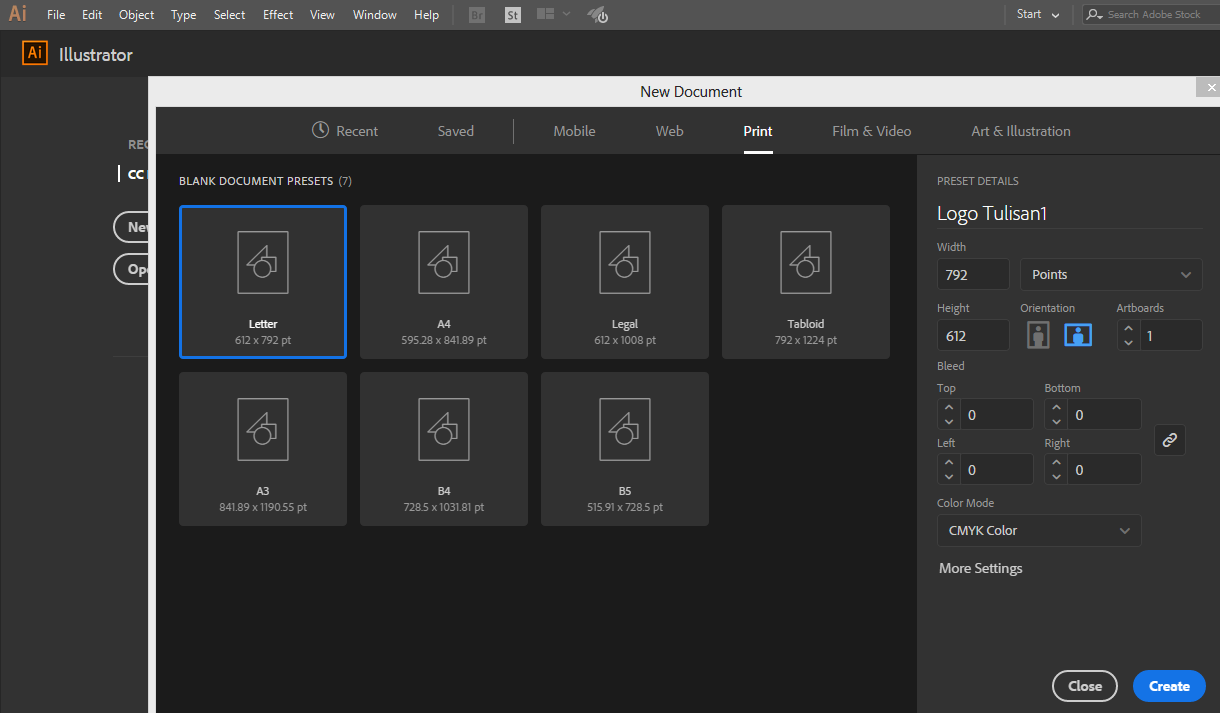1220x713 pixels.
Task: Expand the arrange documents dropdown arrow
Action: pos(567,14)
